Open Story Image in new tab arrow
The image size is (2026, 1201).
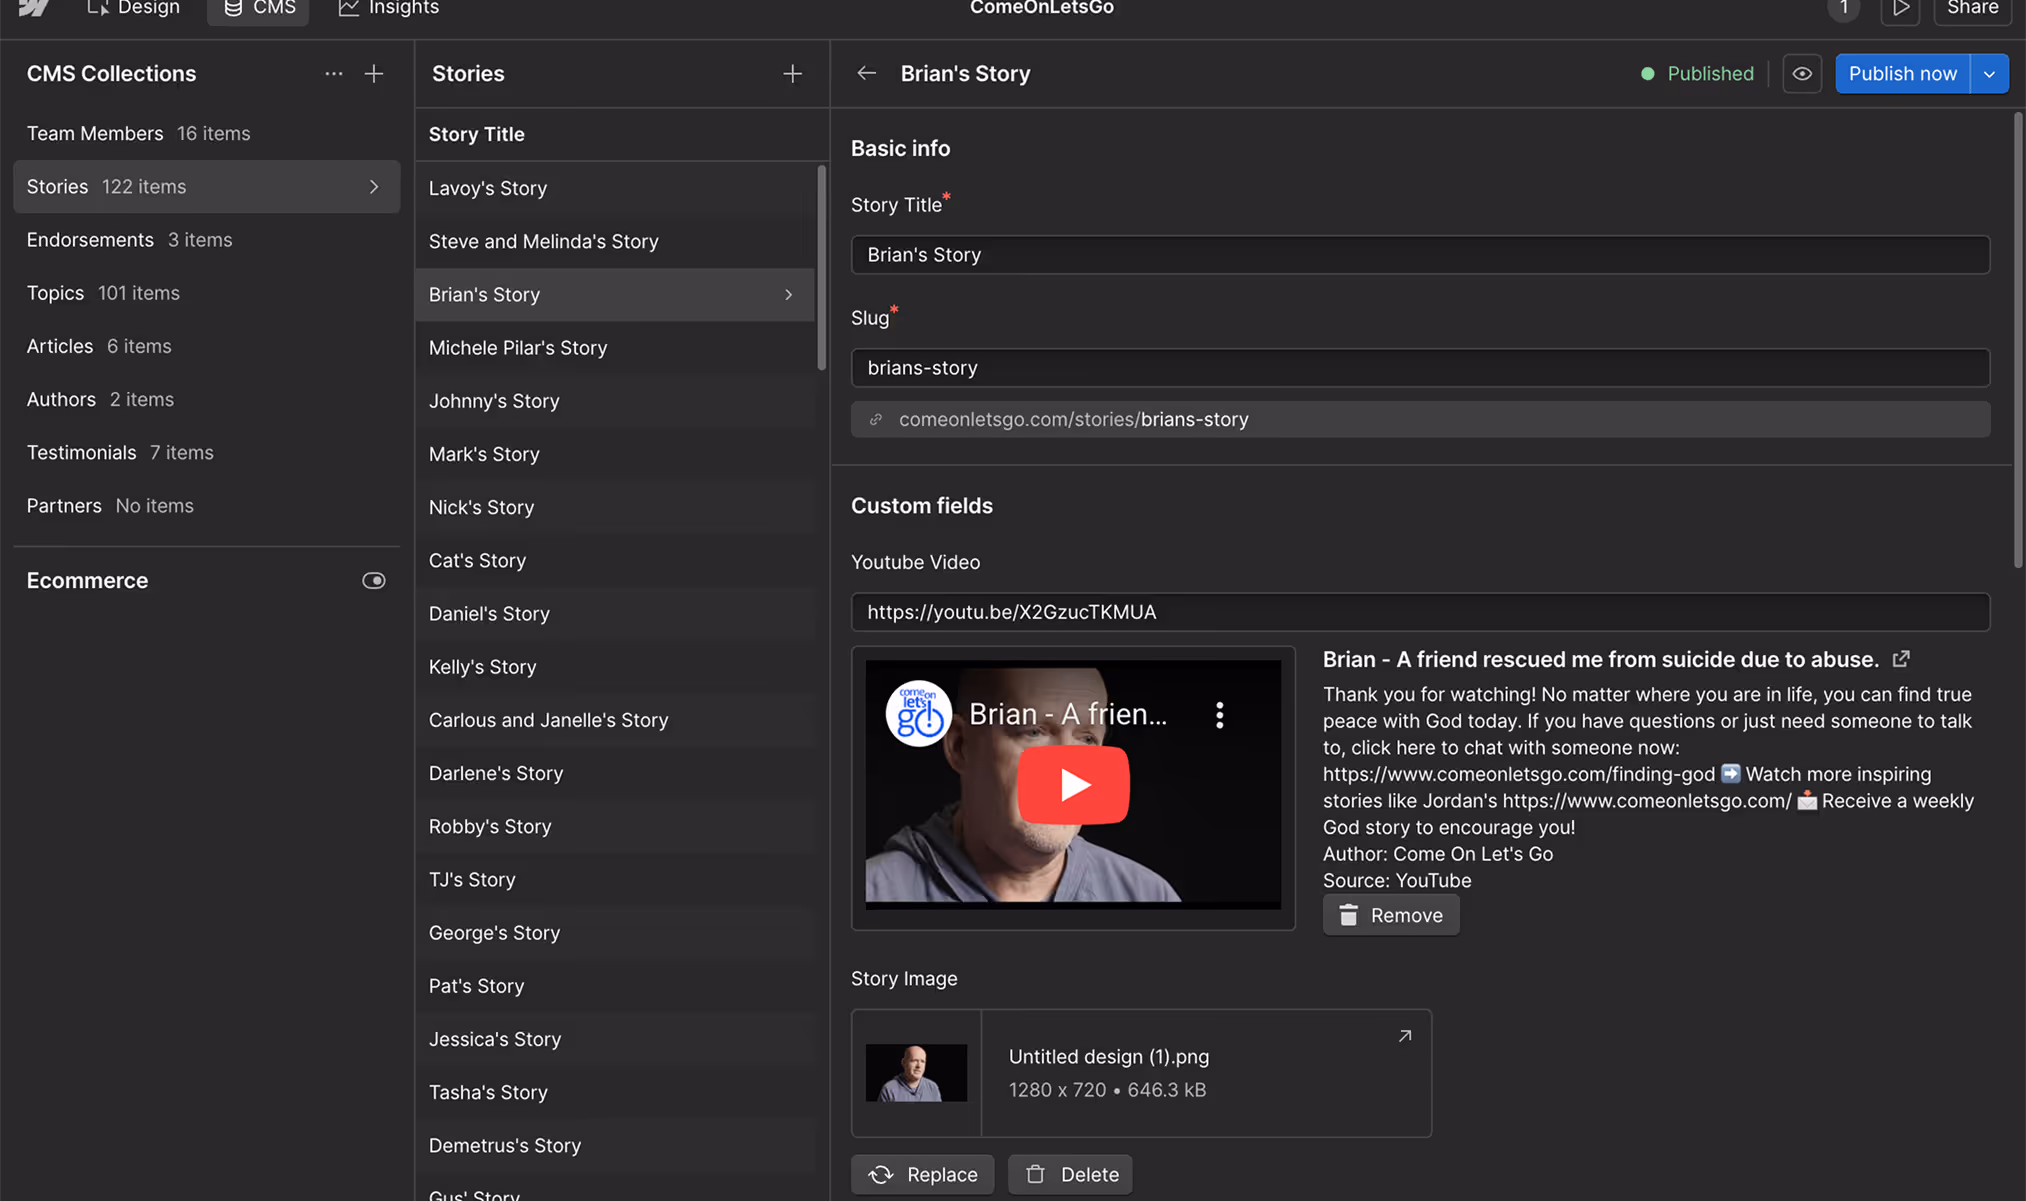pos(1404,1036)
